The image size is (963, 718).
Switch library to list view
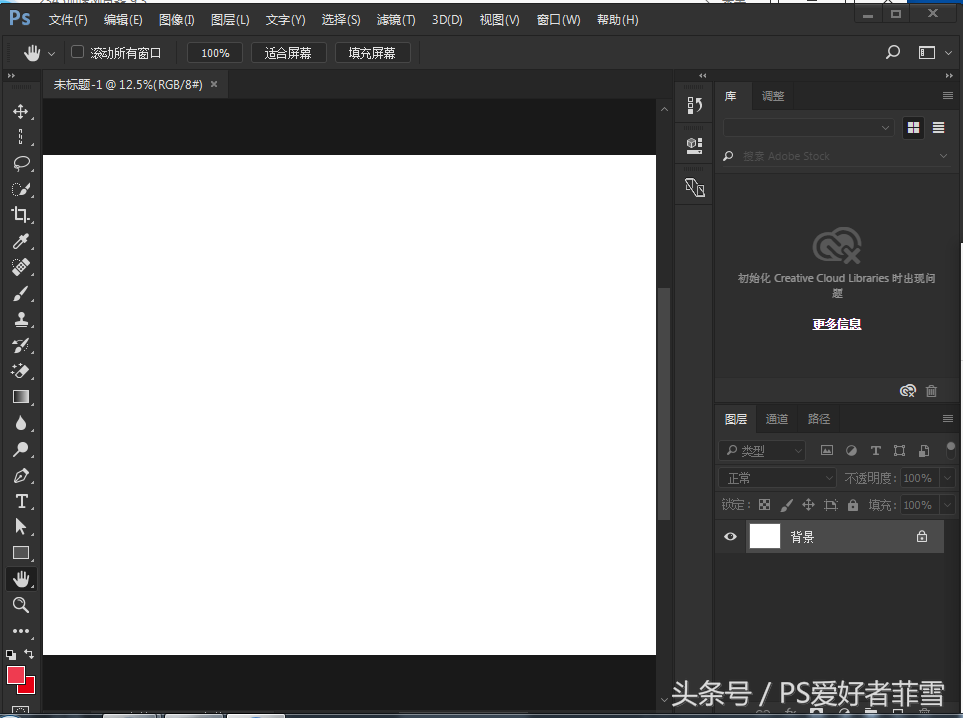938,128
